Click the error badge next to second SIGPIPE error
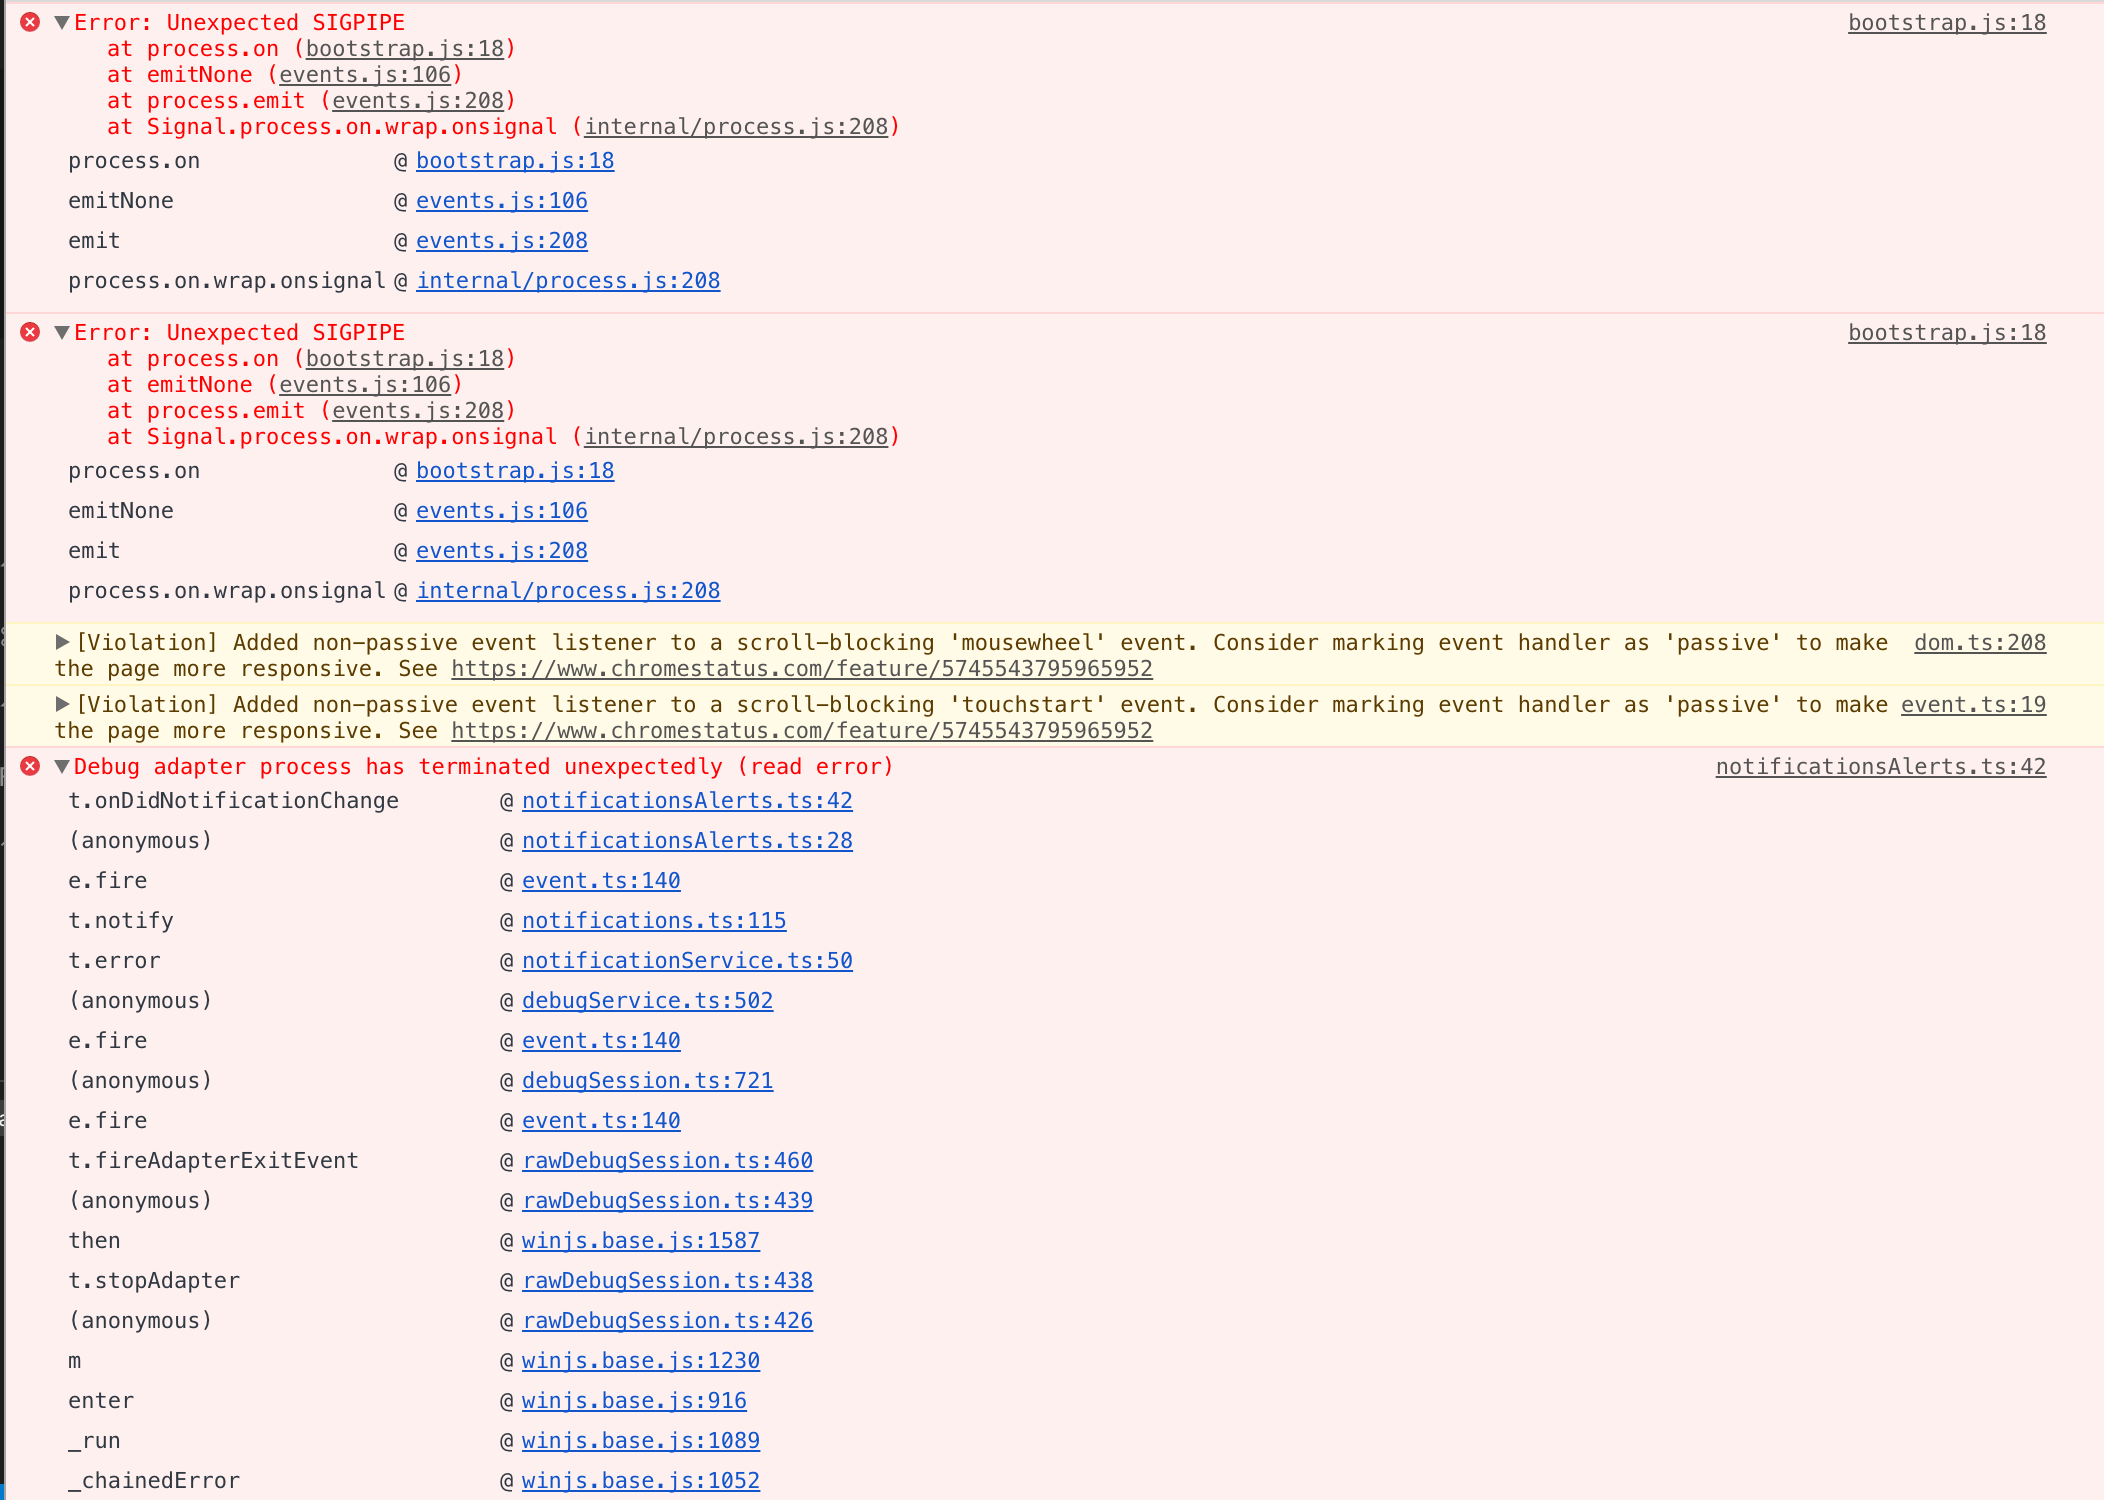The height and width of the screenshot is (1500, 2104). [28, 332]
